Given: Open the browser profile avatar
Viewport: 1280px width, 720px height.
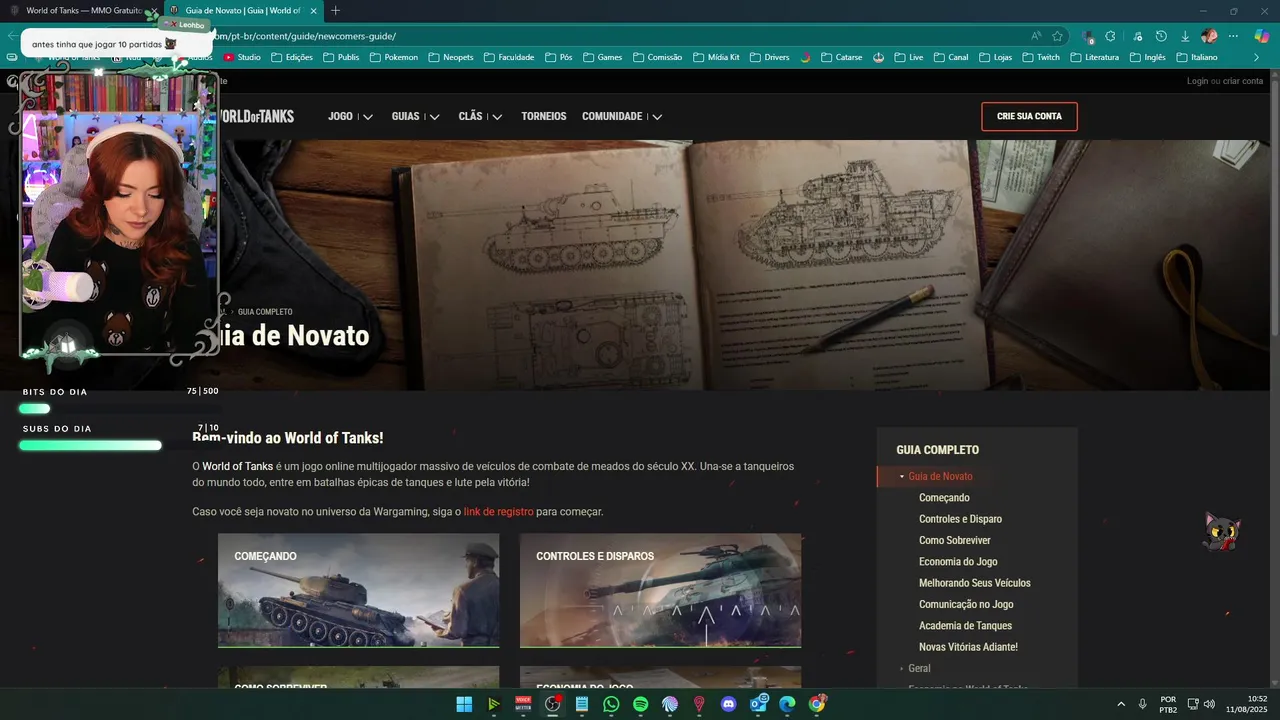Looking at the screenshot, I should pos(1209,36).
